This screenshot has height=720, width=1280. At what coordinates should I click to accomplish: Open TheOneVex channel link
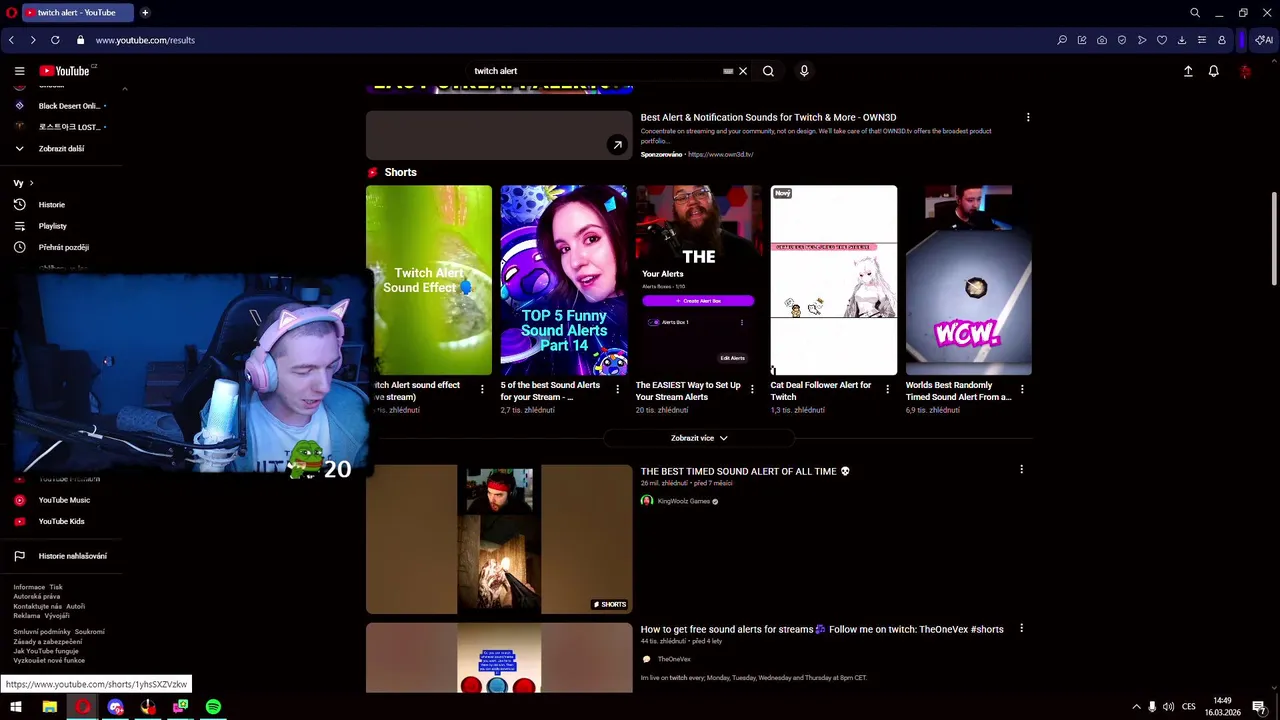pos(674,659)
